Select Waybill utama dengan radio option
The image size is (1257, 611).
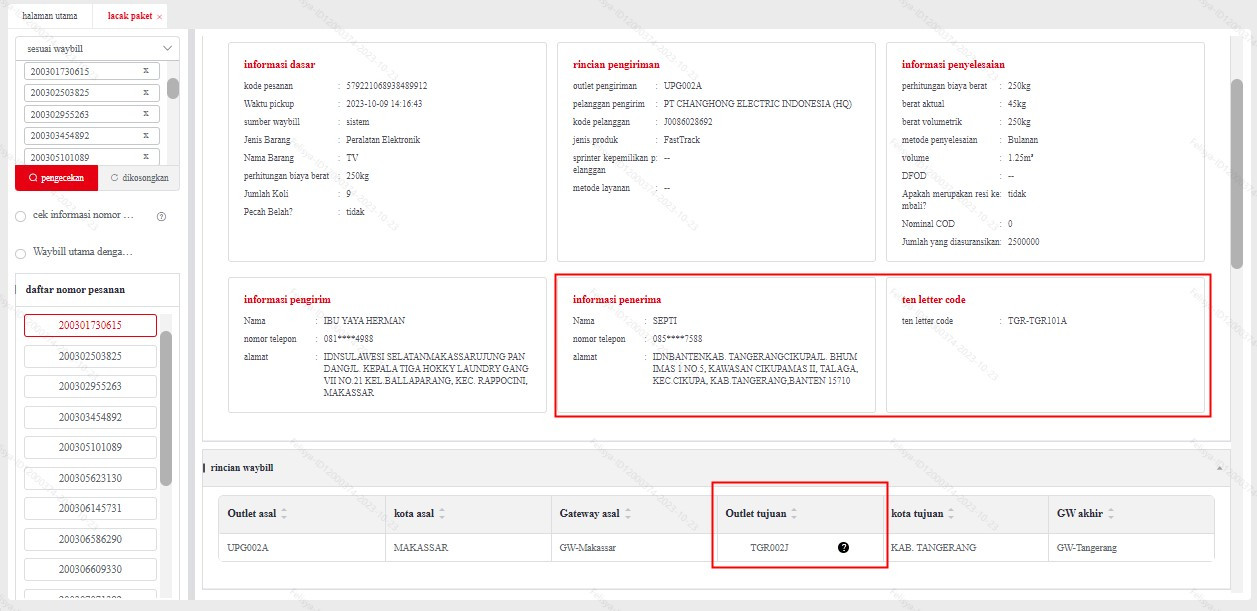(22, 252)
